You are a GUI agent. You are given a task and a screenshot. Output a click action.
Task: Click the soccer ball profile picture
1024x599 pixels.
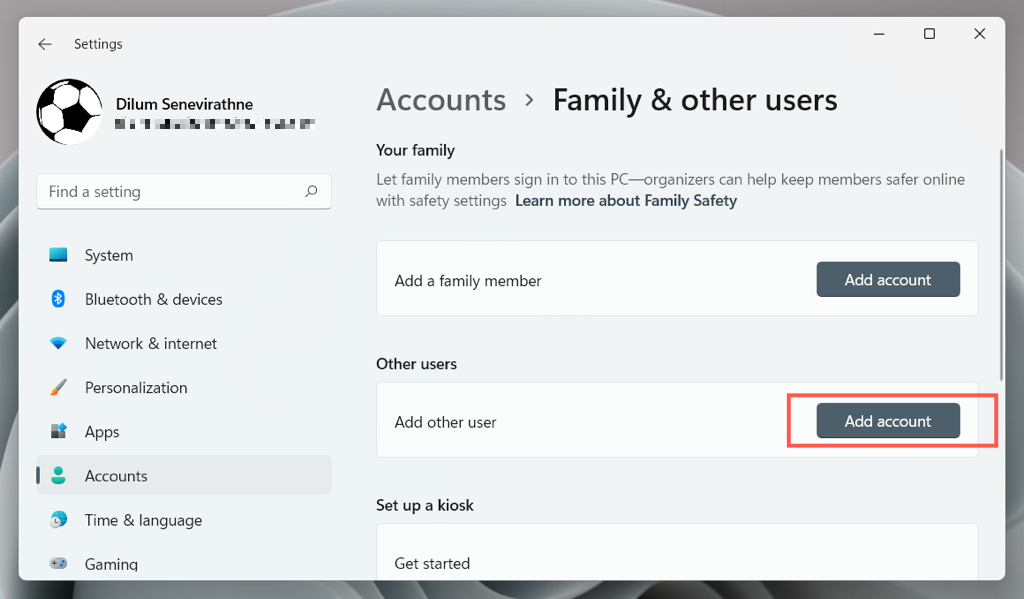click(69, 111)
